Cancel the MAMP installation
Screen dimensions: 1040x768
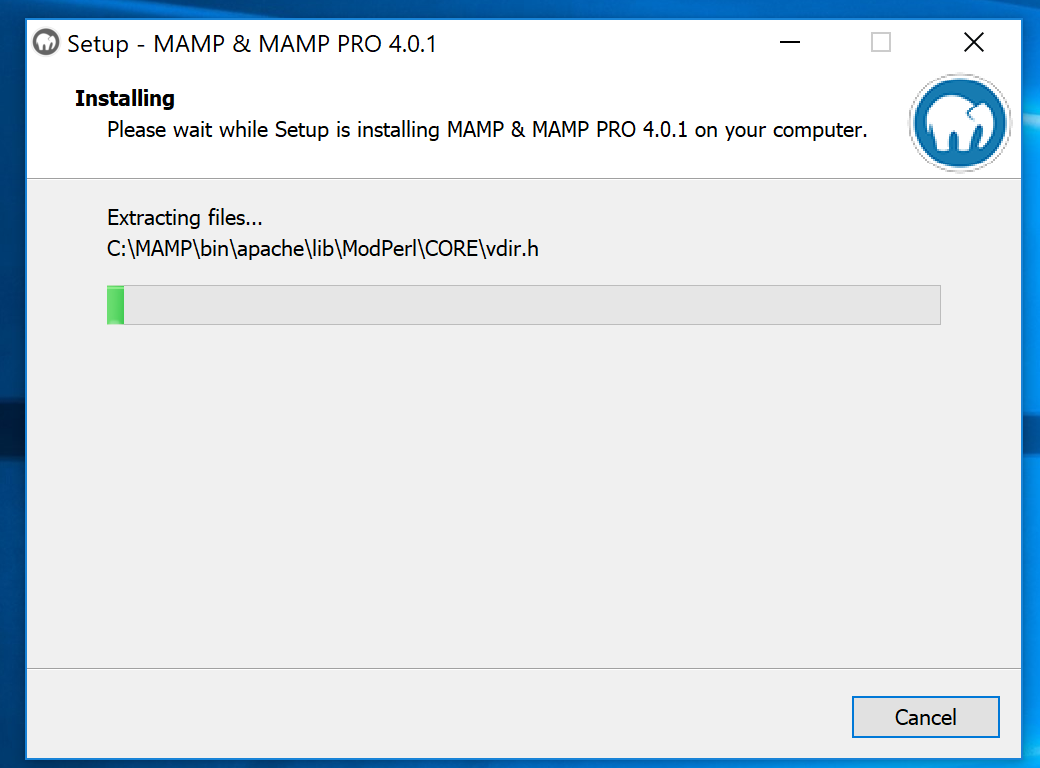click(x=925, y=717)
